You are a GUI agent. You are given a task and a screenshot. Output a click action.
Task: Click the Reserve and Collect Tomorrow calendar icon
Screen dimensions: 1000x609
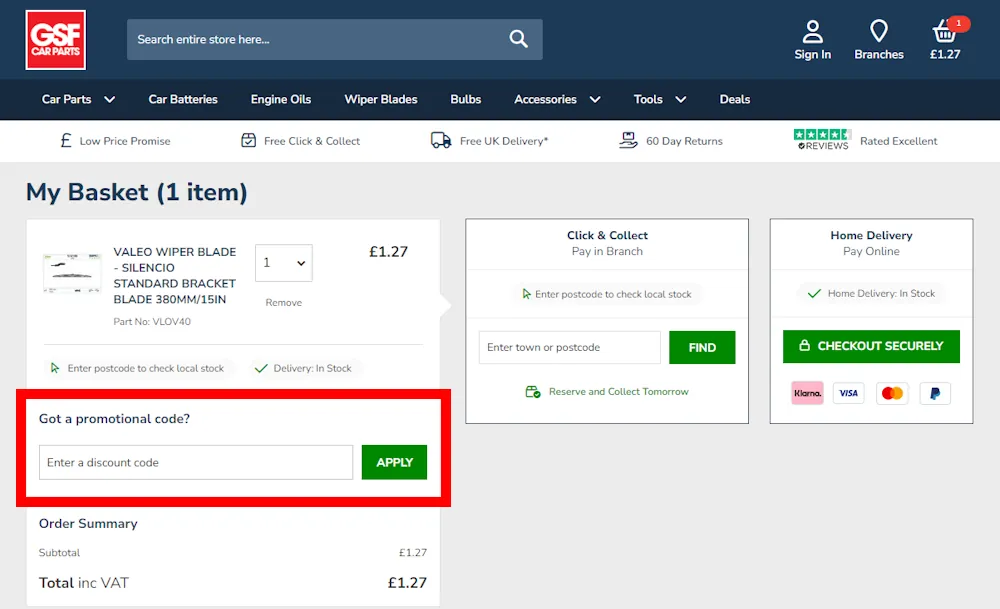tap(533, 392)
